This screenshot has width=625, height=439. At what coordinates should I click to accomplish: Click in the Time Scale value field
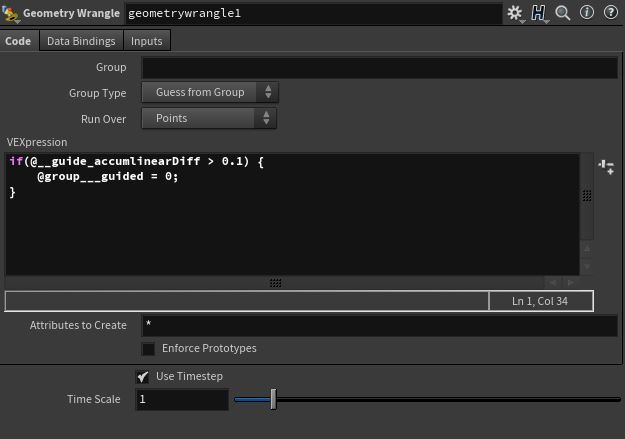[x=182, y=399]
